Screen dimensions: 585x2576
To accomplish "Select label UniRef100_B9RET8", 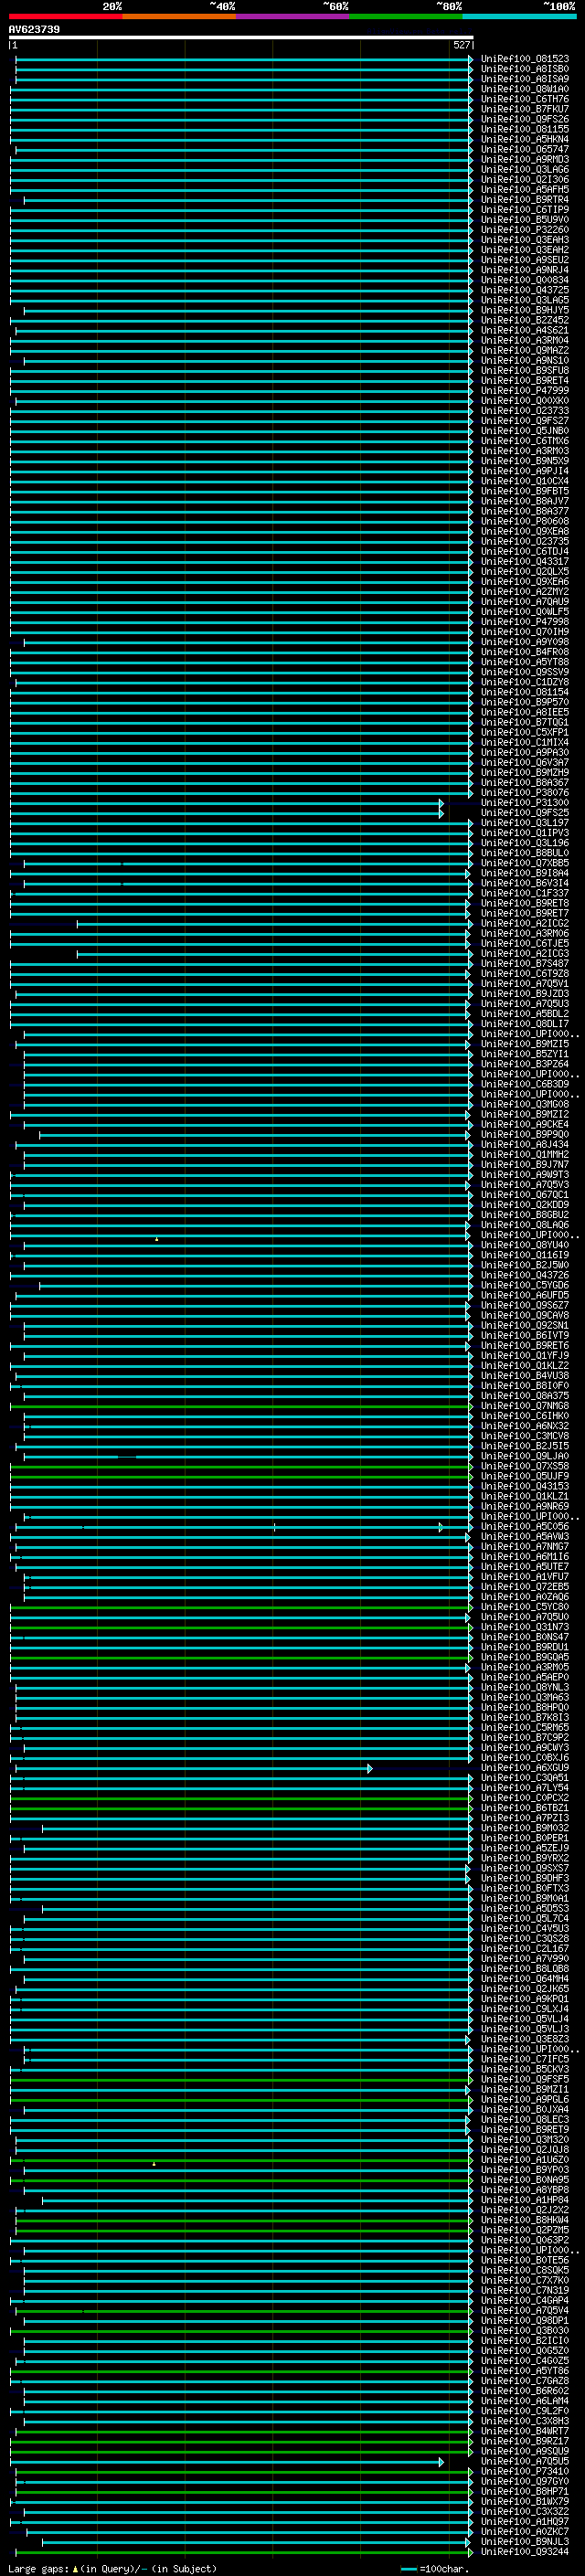I will point(525,903).
